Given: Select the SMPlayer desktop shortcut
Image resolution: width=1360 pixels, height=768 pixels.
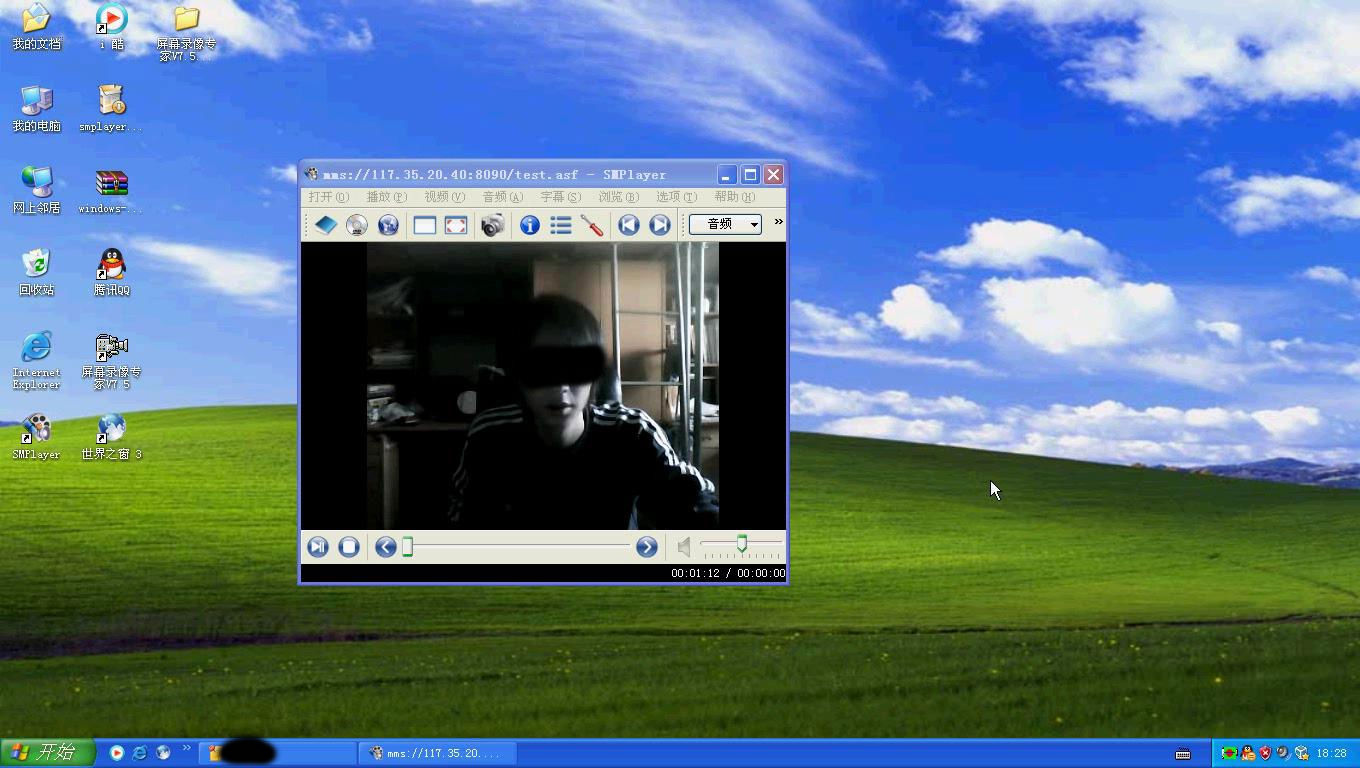Looking at the screenshot, I should [36, 437].
